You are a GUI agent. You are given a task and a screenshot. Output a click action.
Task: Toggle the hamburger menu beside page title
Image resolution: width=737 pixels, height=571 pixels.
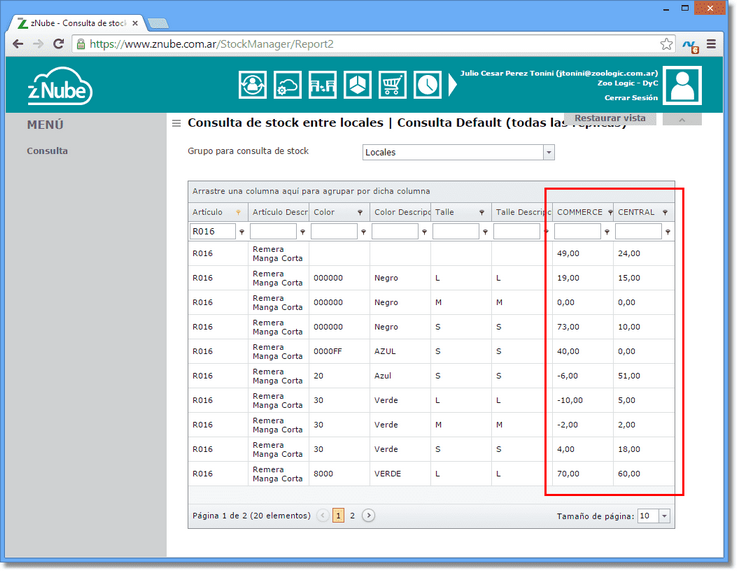tap(176, 124)
